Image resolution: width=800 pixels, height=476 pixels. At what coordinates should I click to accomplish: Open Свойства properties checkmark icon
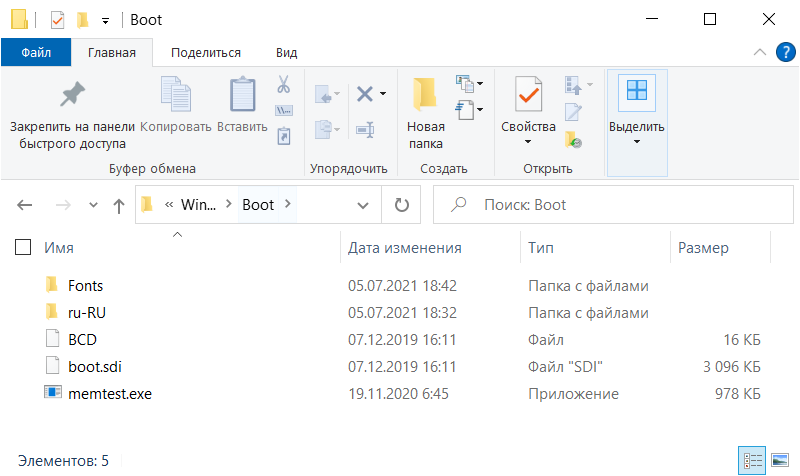tap(528, 94)
